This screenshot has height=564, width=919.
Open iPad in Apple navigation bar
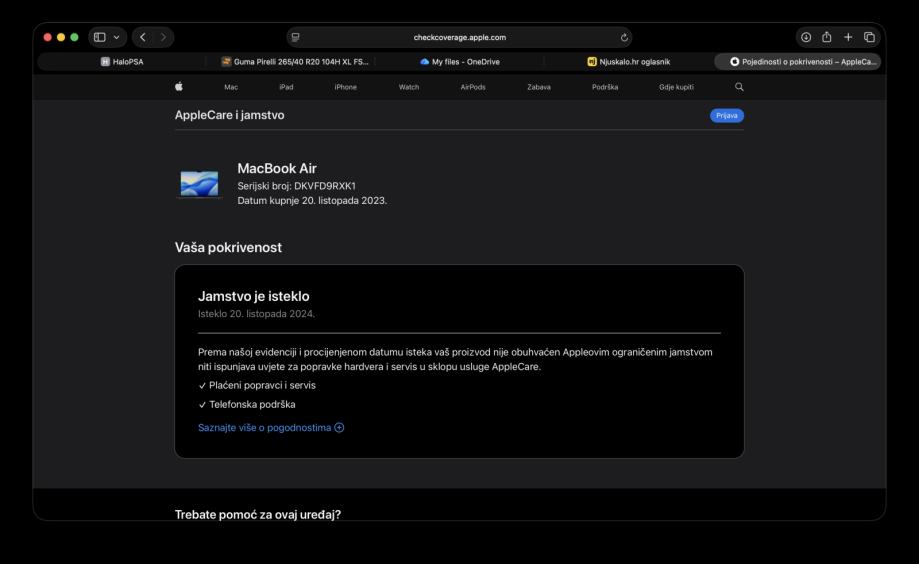click(286, 87)
